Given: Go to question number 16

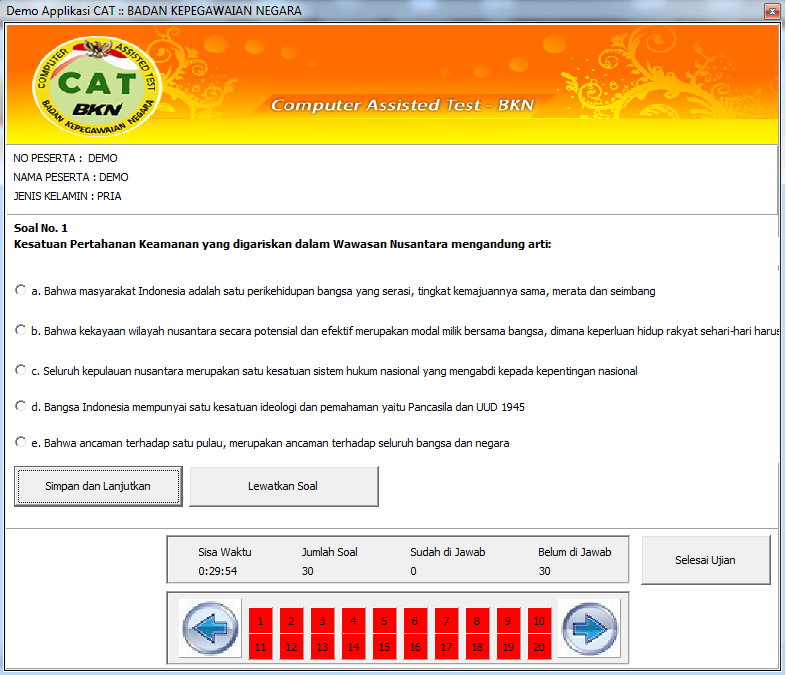Looking at the screenshot, I should coord(416,646).
